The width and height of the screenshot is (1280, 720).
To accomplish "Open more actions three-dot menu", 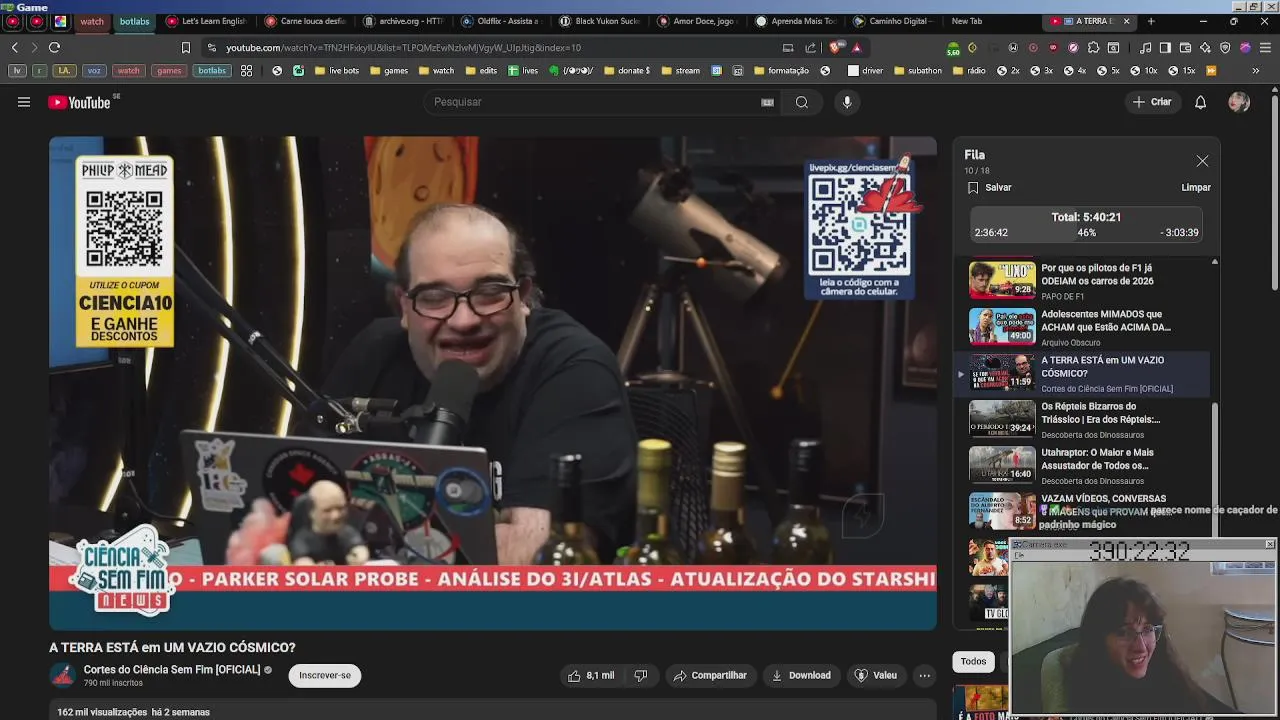I will click(x=924, y=676).
